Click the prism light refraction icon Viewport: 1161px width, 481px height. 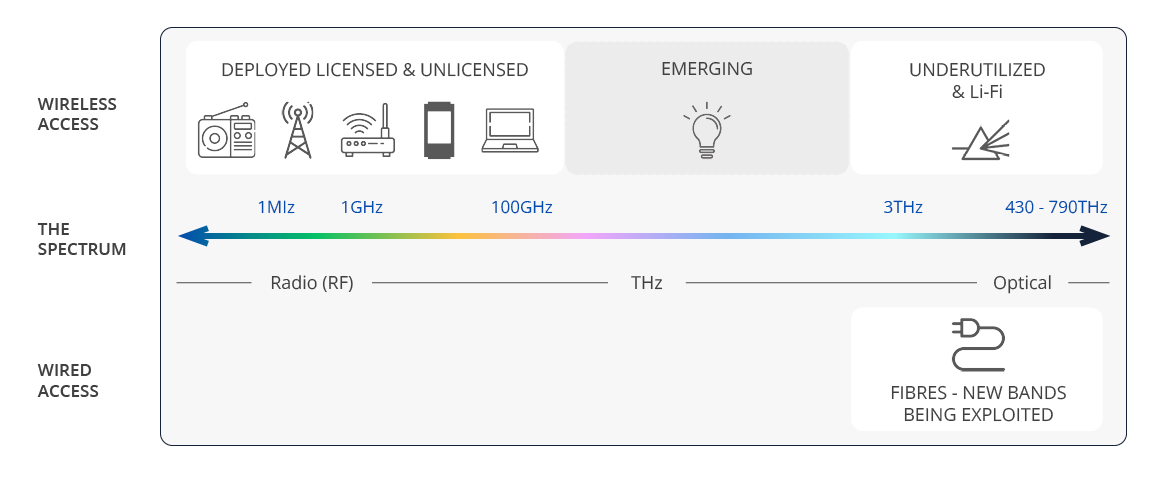click(x=976, y=141)
